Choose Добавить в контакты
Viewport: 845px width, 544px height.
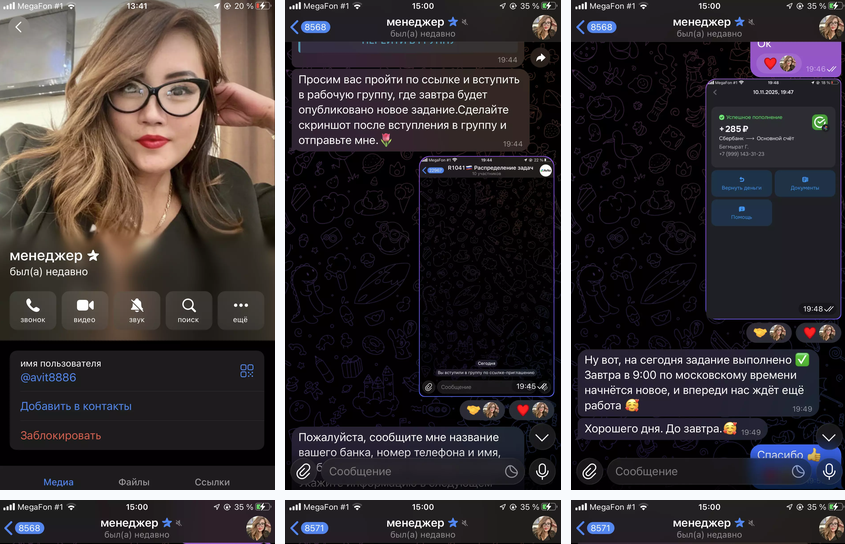pos(76,406)
